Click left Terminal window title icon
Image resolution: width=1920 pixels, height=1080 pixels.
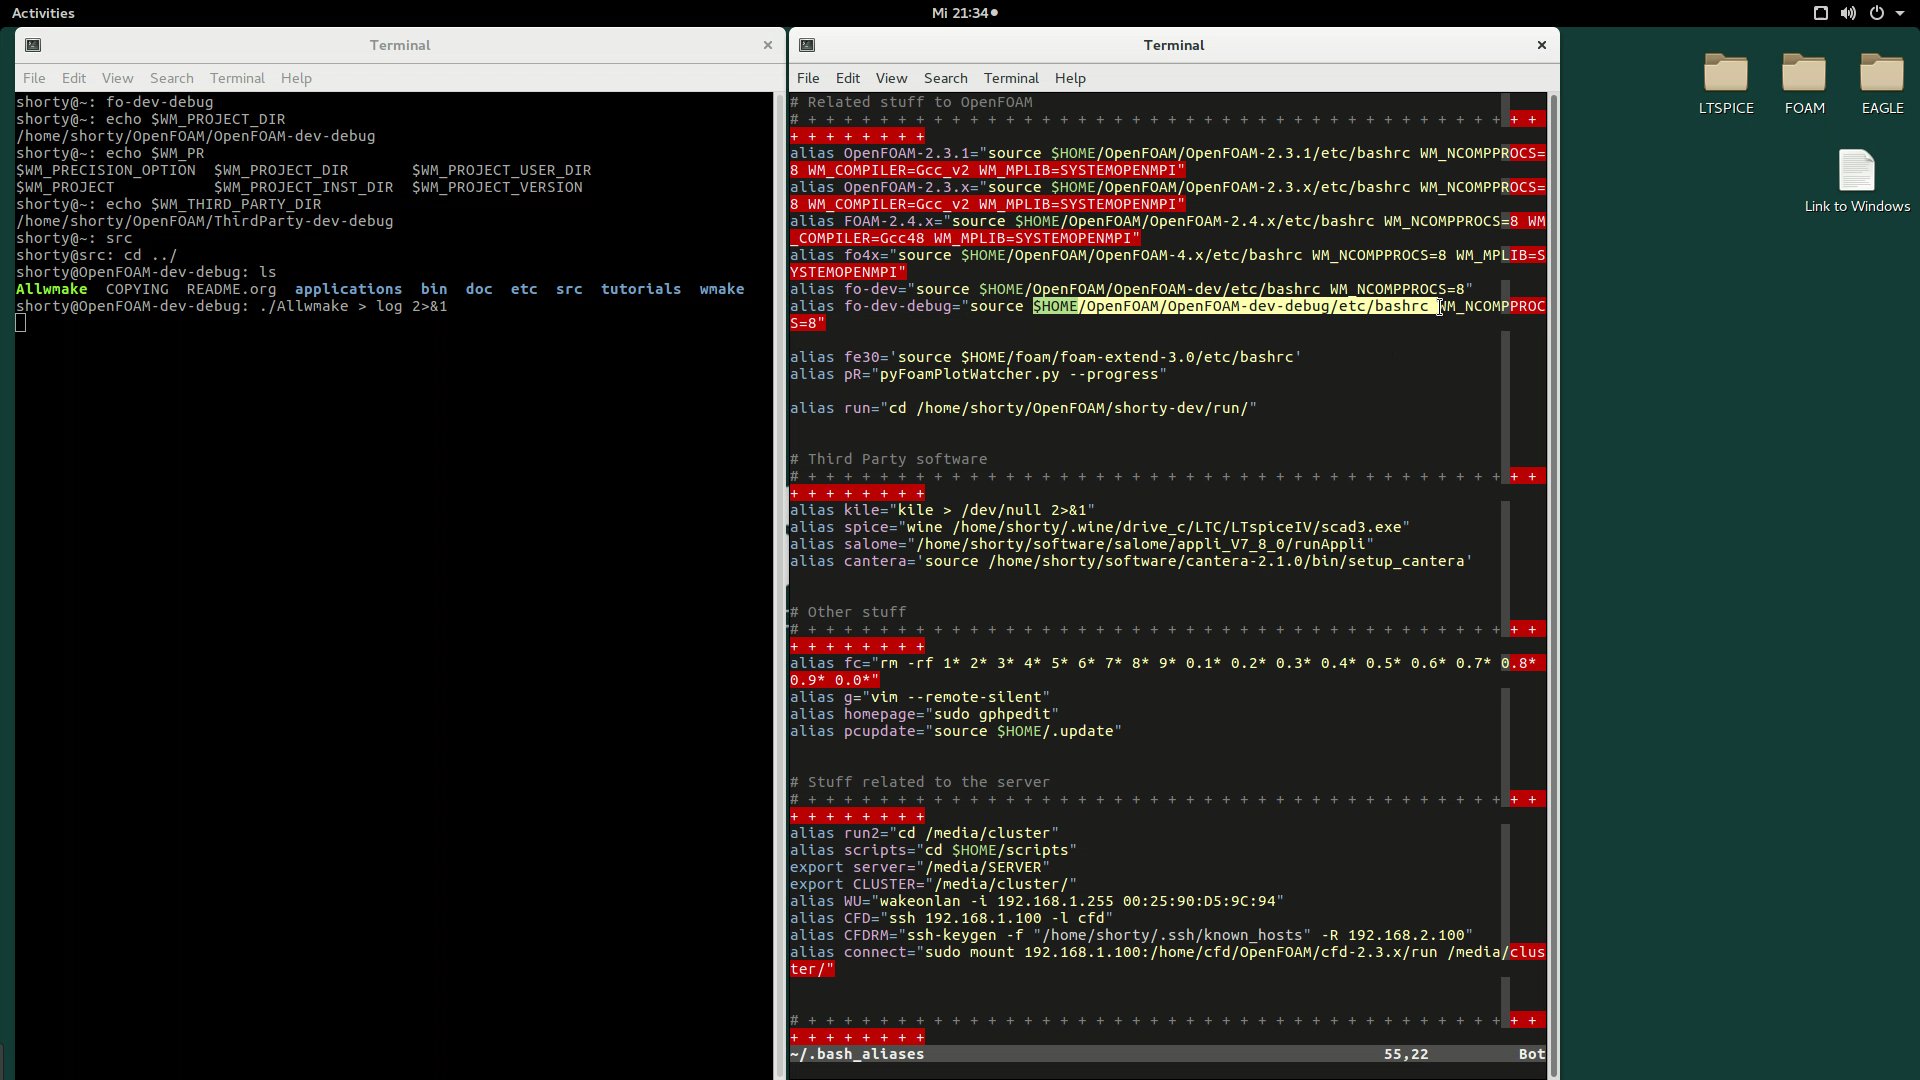pyautogui.click(x=33, y=45)
